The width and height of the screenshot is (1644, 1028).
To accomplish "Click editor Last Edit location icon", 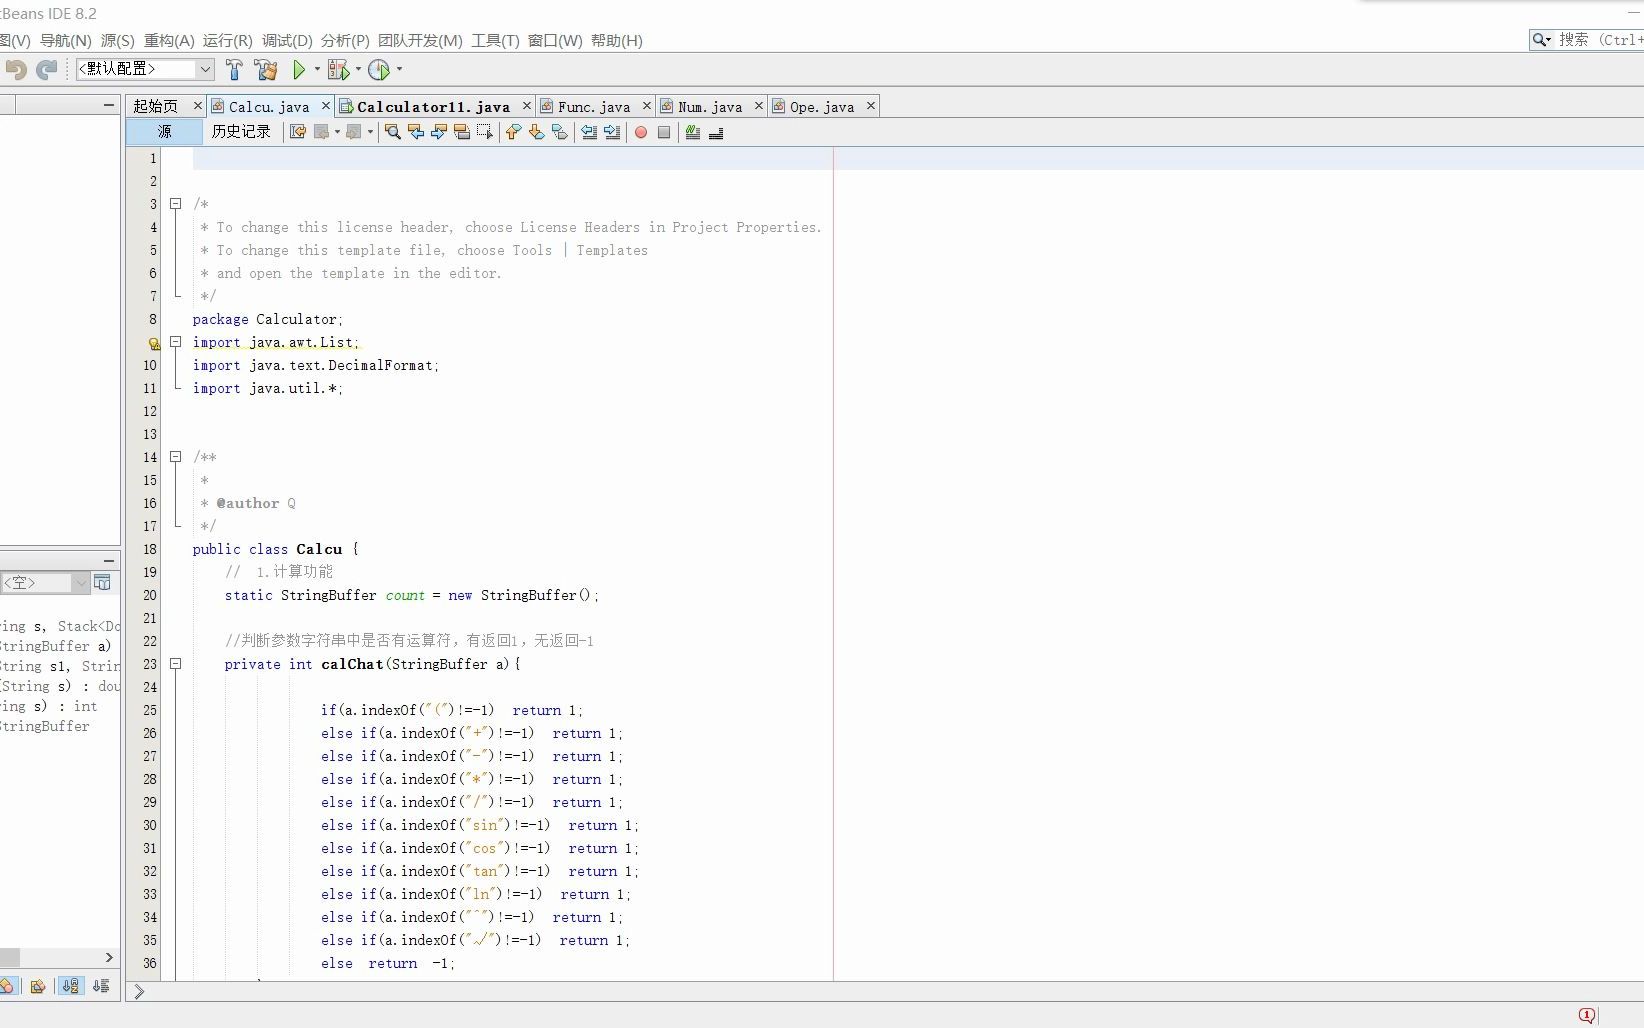I will (x=298, y=132).
